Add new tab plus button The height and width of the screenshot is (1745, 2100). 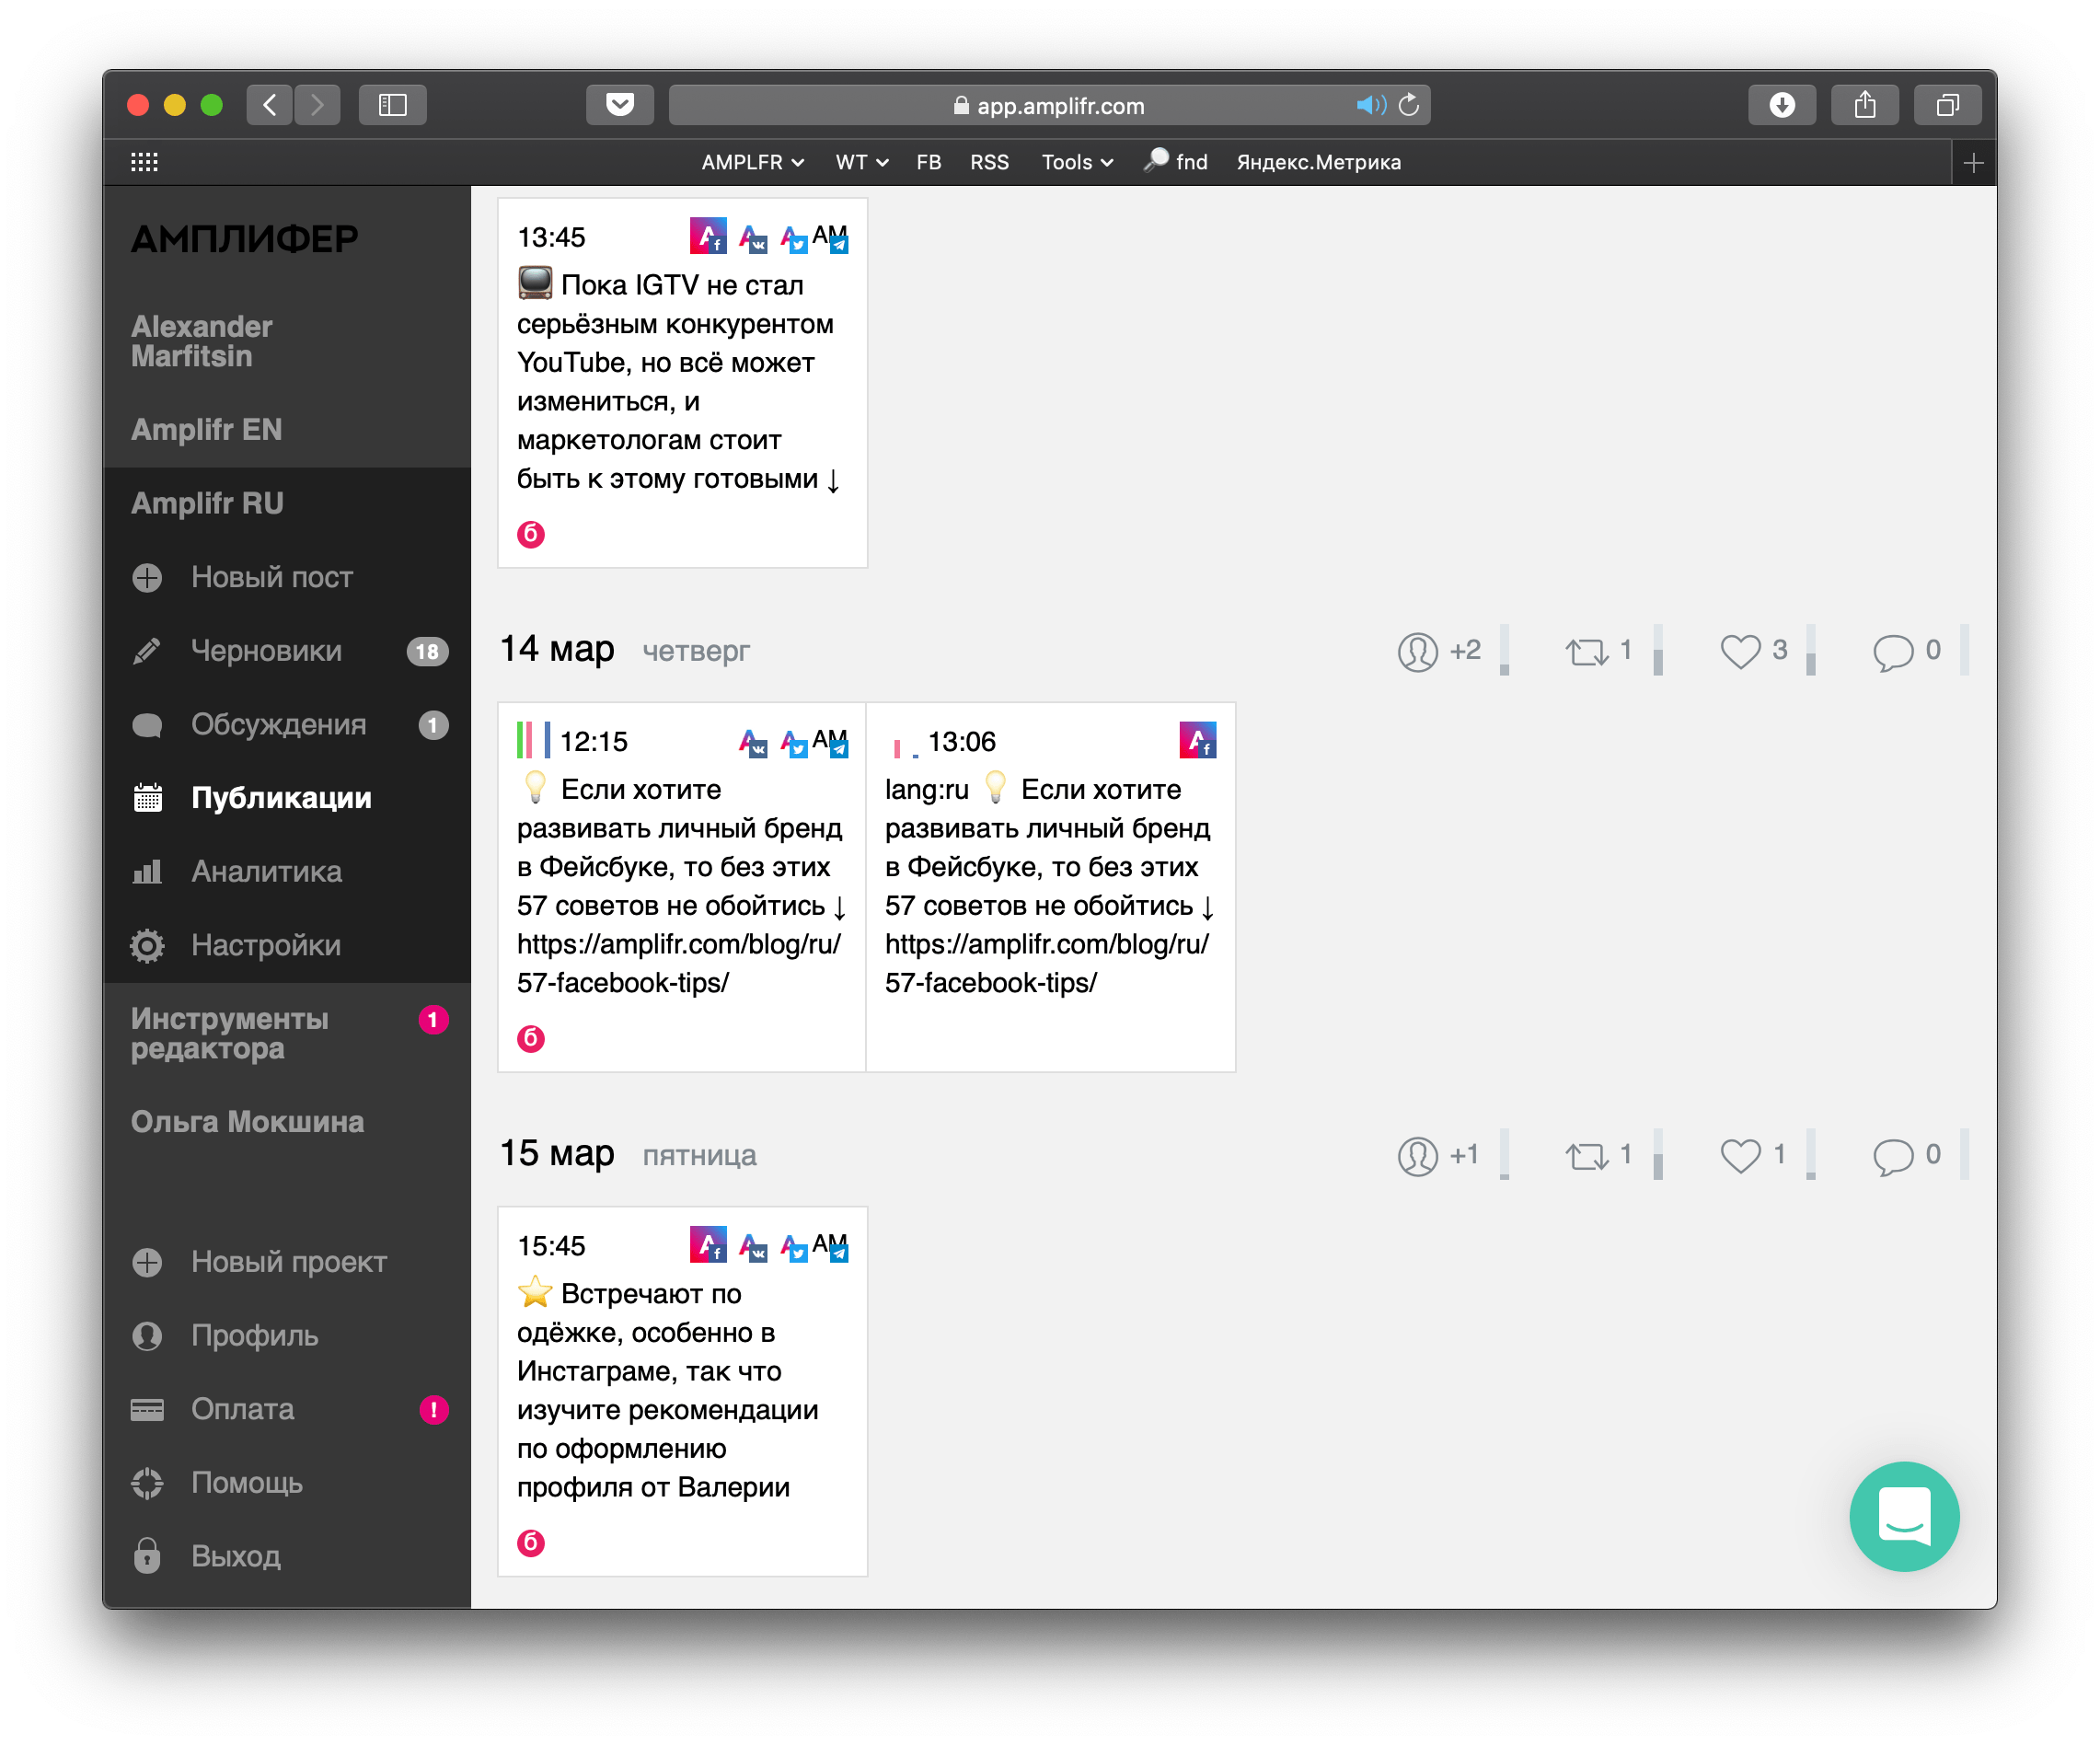[x=1973, y=163]
